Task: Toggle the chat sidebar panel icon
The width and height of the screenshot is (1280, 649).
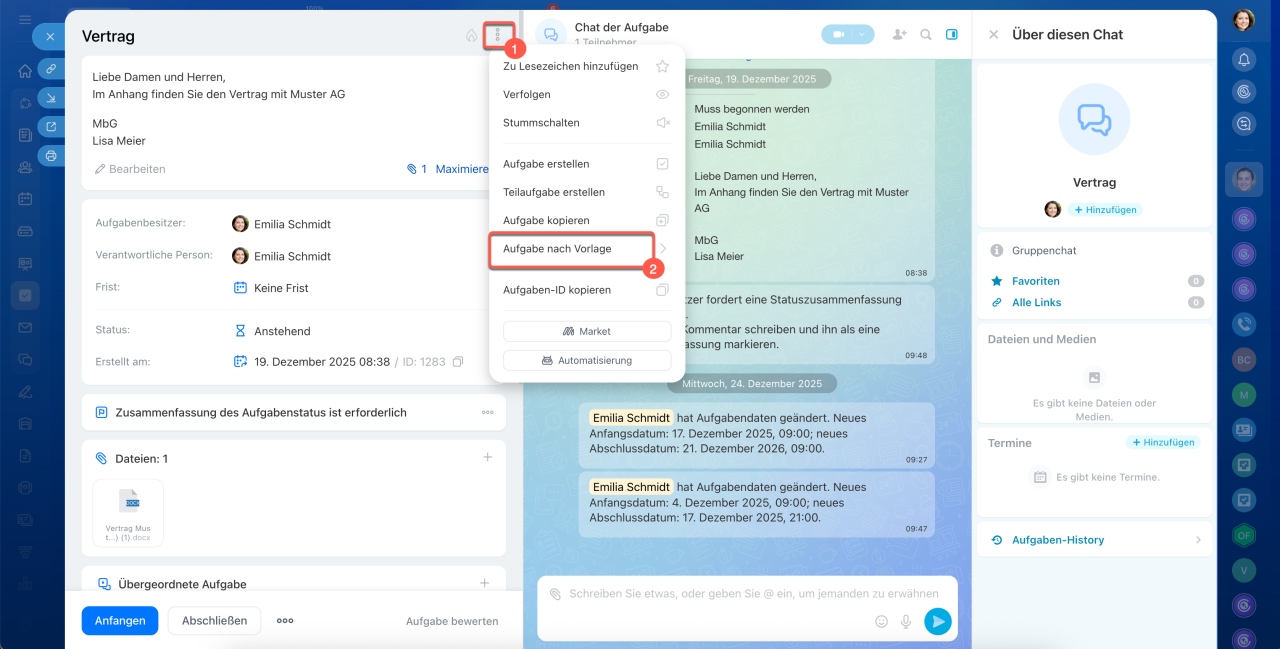Action: coord(952,34)
